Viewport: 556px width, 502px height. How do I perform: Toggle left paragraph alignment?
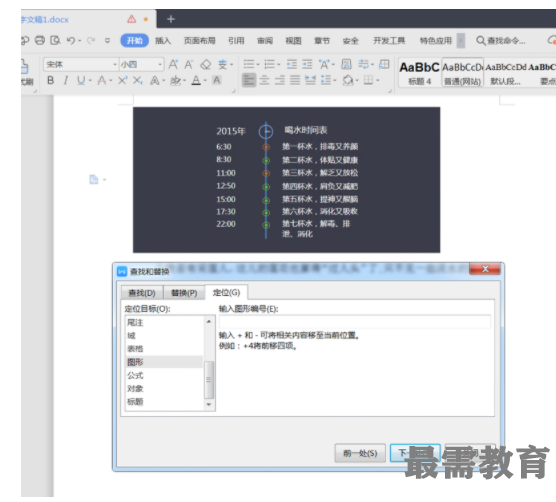tap(249, 80)
